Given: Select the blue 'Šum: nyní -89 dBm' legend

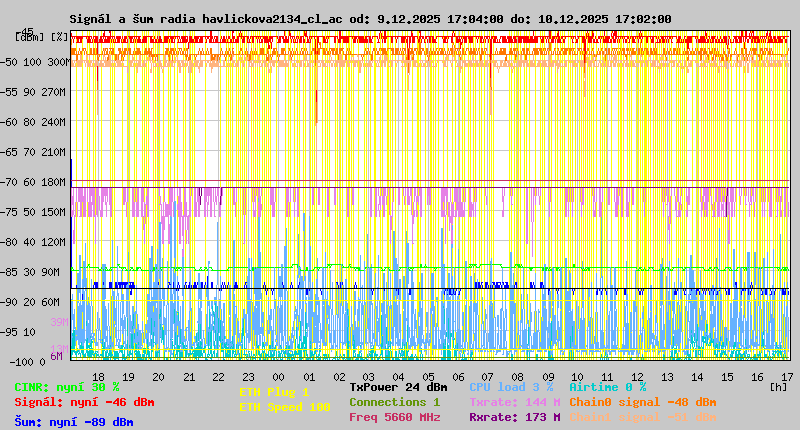Looking at the screenshot, I should pos(74,422).
